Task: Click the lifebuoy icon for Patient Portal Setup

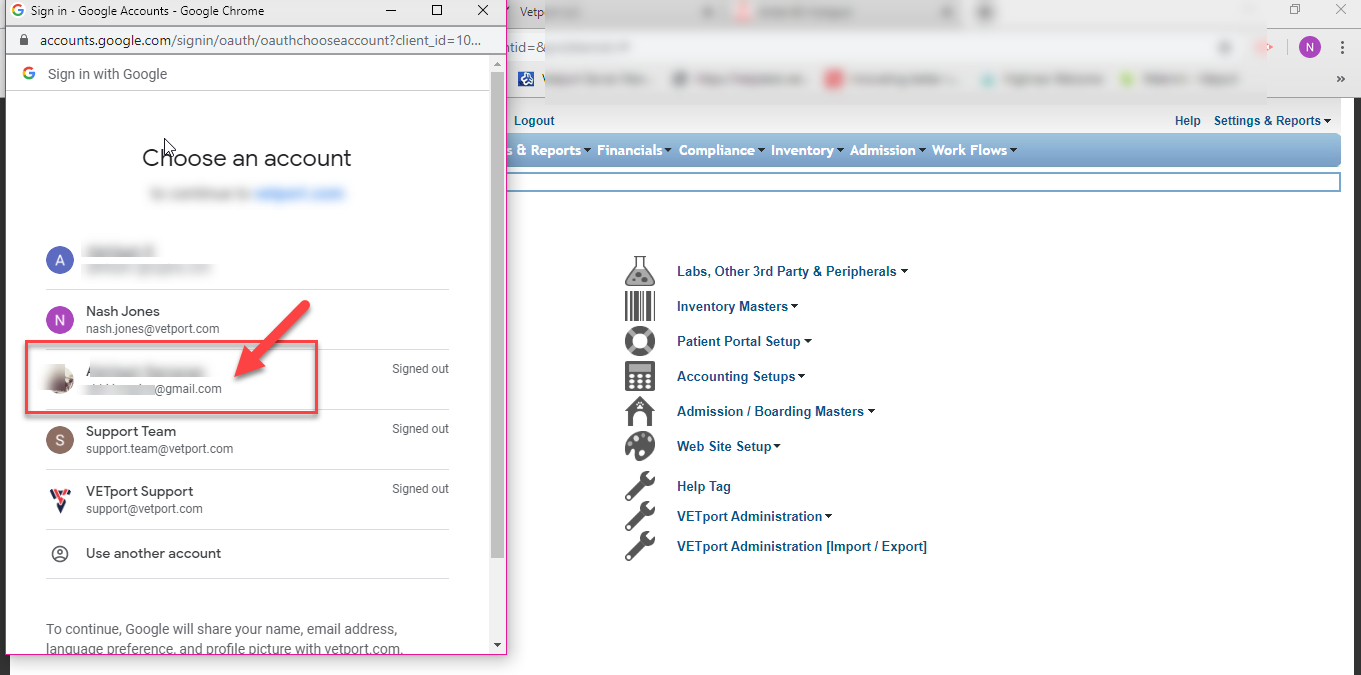Action: point(639,341)
